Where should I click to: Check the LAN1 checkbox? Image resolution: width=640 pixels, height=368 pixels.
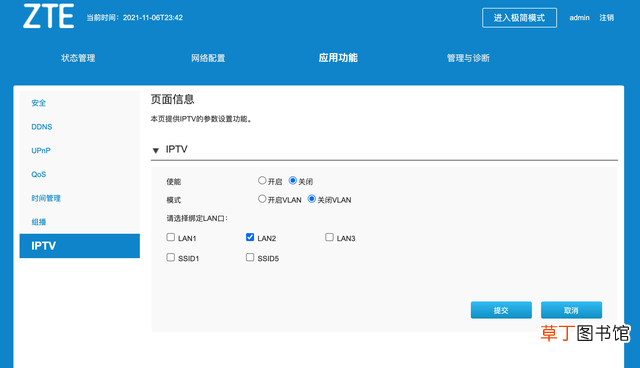coord(171,237)
